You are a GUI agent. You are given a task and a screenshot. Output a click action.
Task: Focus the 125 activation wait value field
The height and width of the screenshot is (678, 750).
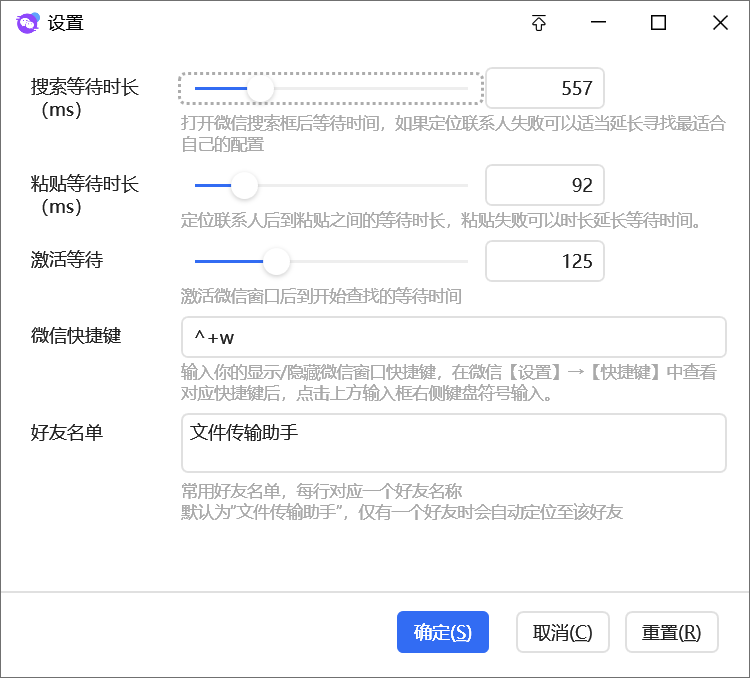coord(545,261)
